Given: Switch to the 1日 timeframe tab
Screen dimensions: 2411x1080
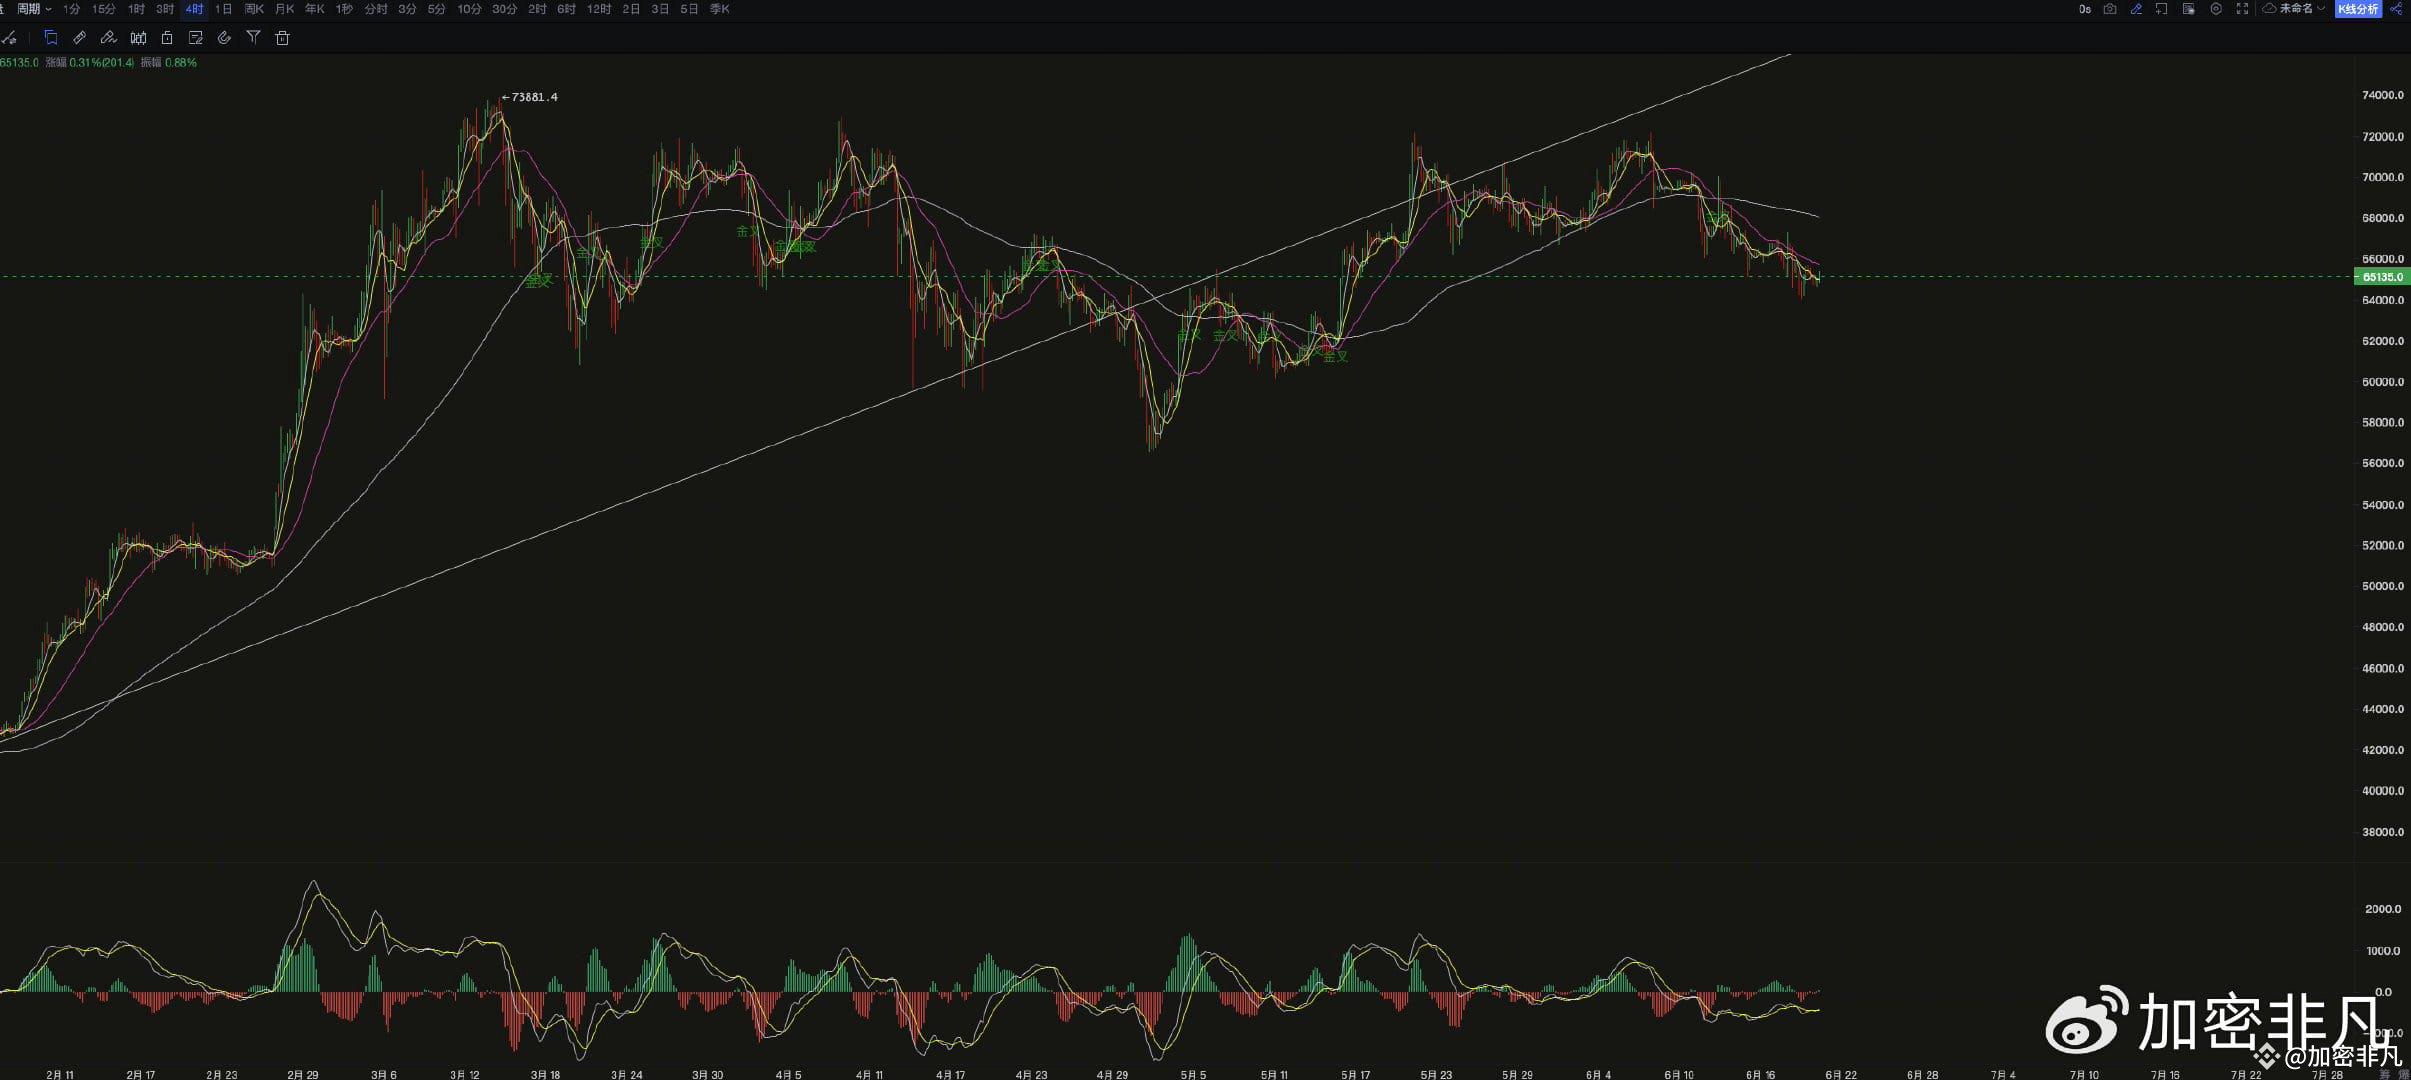Looking at the screenshot, I should click(223, 9).
